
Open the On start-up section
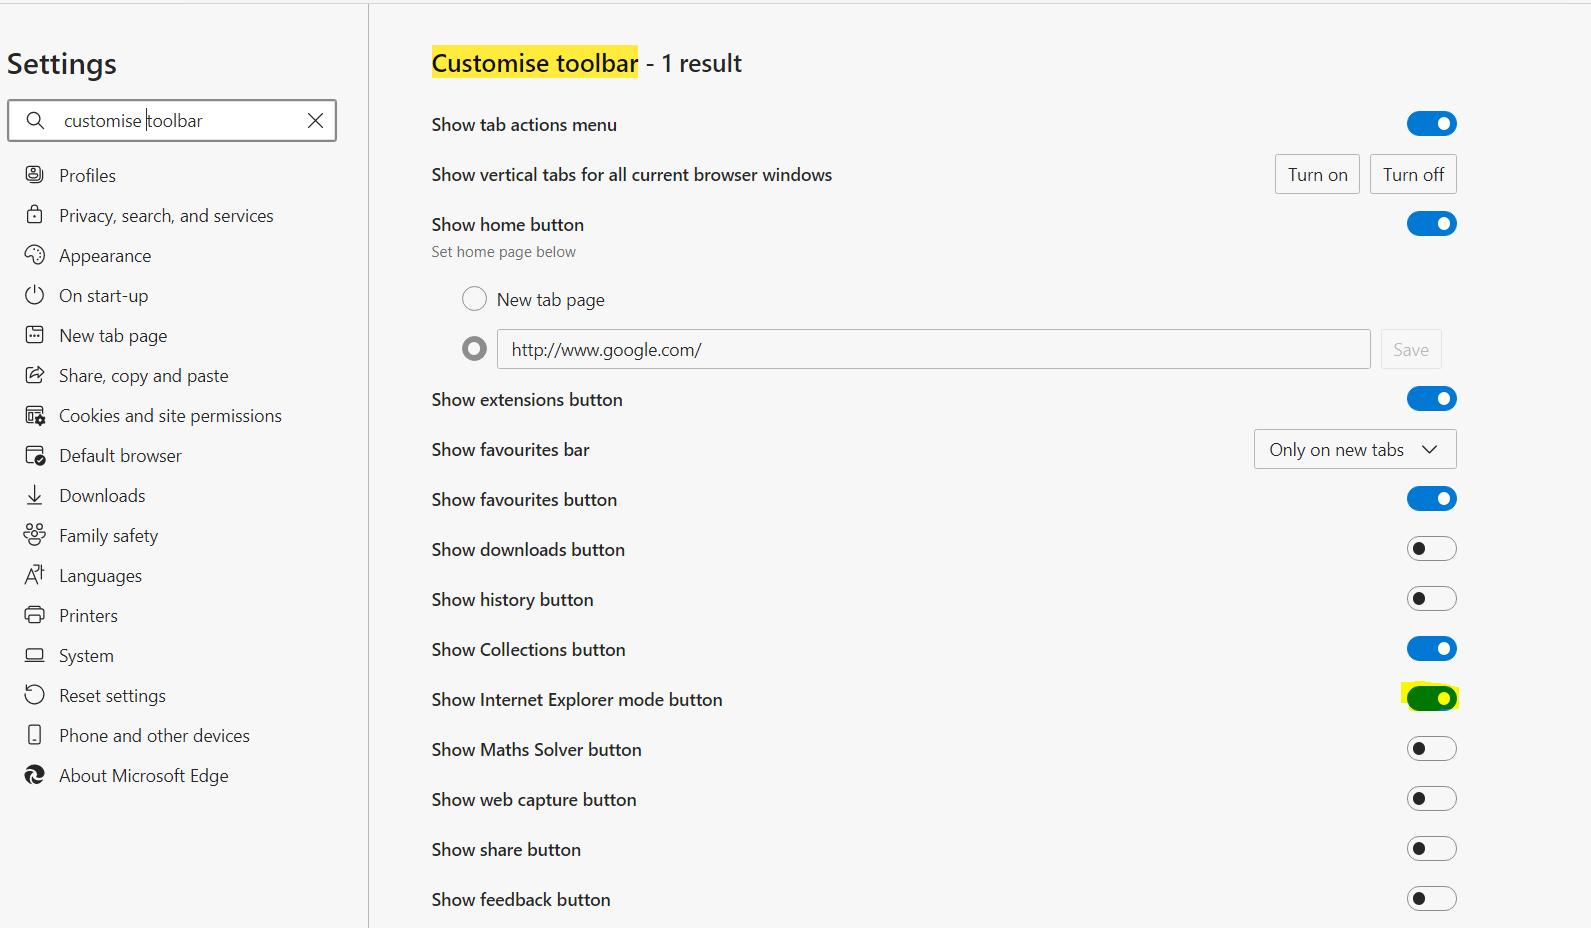pos(103,295)
